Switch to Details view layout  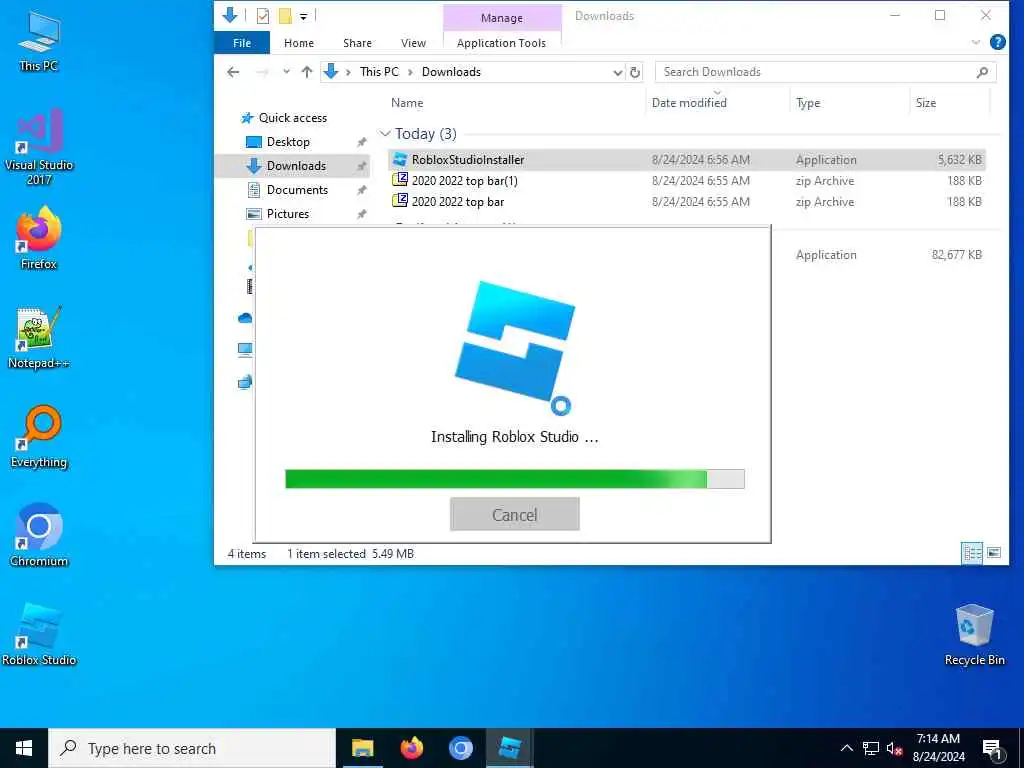[x=972, y=554]
